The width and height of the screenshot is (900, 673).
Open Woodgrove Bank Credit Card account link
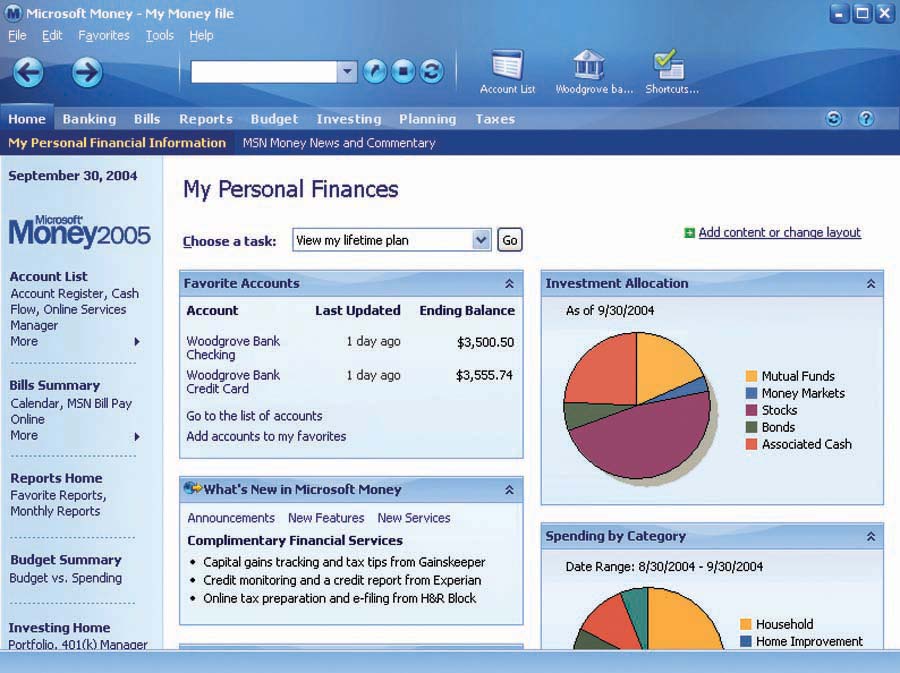233,382
